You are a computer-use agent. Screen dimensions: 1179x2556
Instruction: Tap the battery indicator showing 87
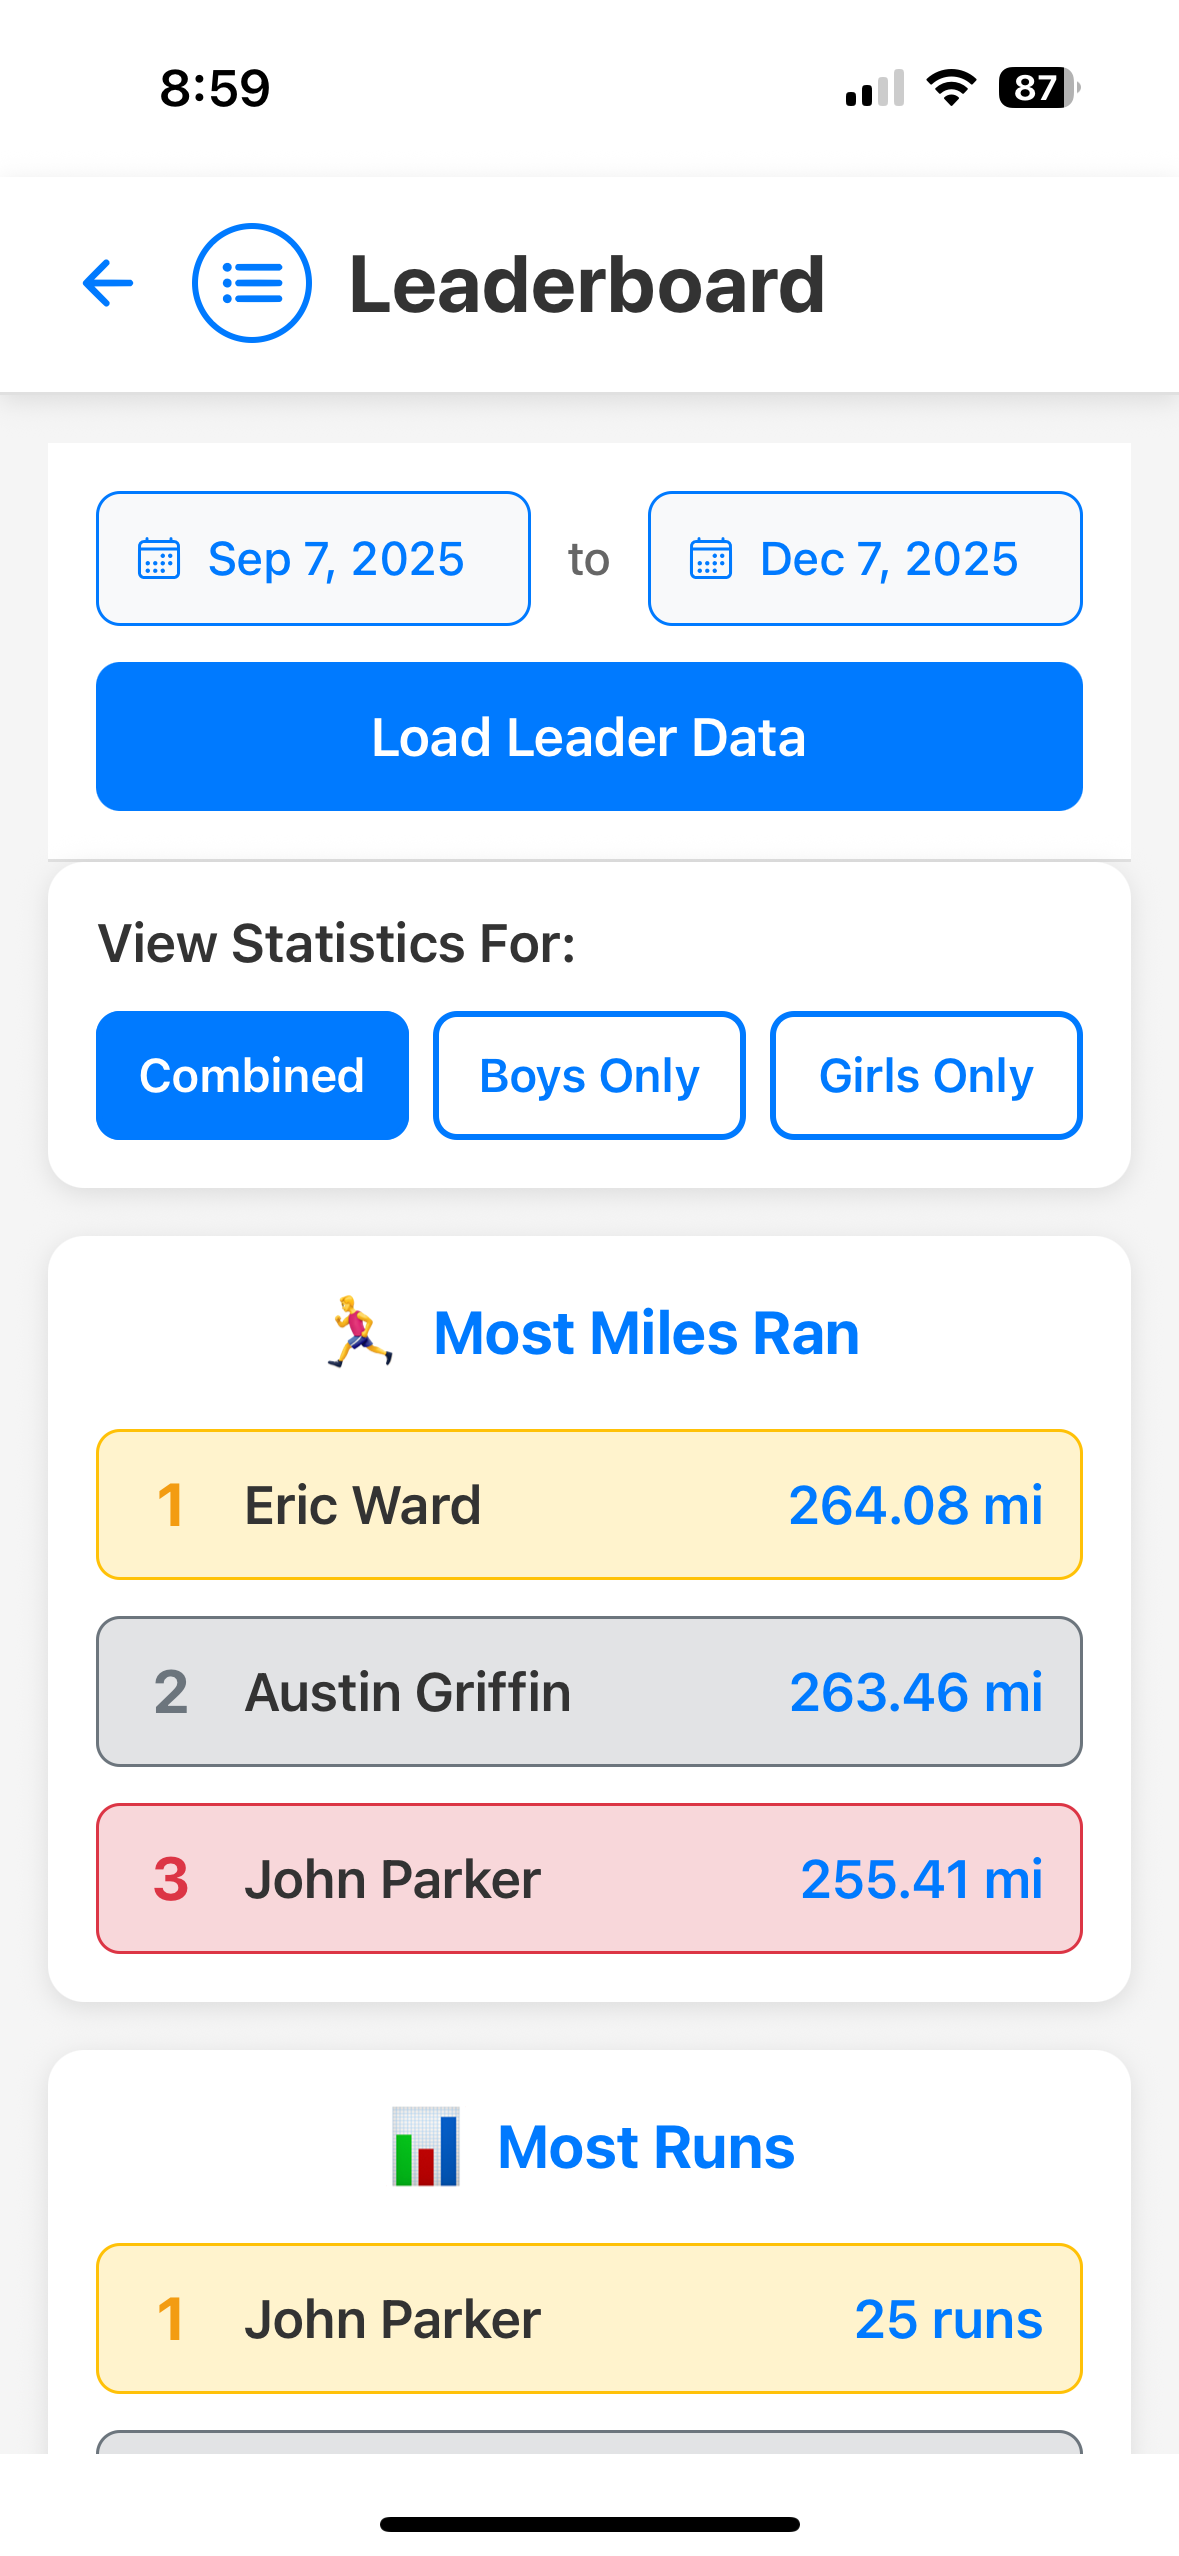(1039, 88)
